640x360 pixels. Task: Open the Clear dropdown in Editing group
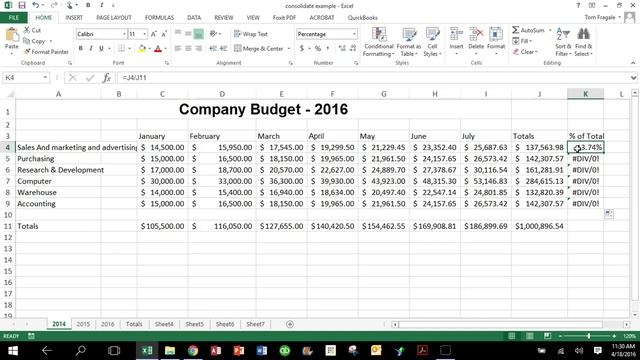(x=525, y=52)
